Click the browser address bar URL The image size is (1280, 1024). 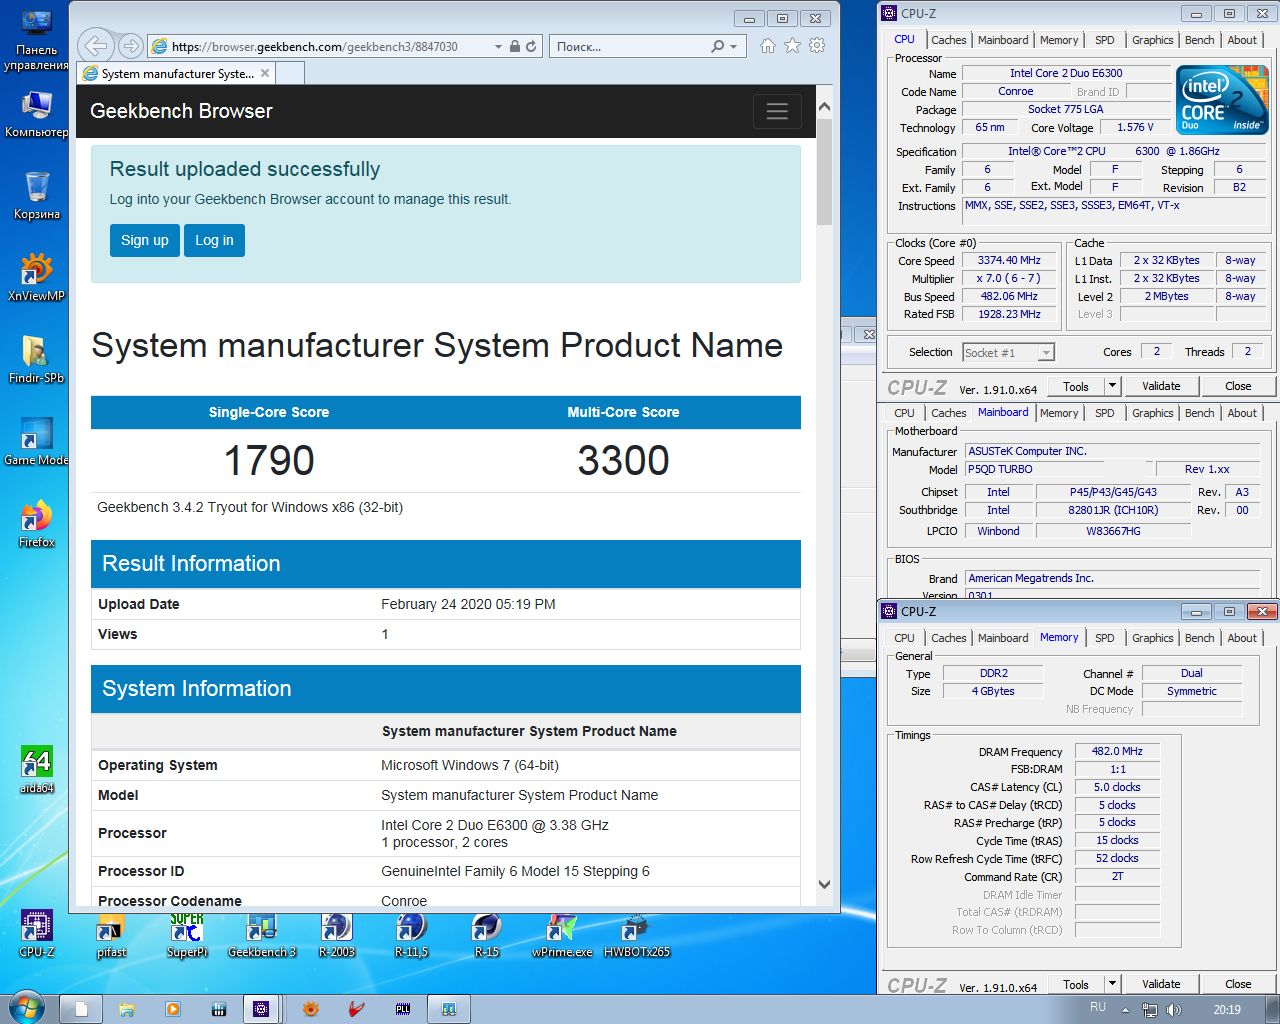coord(315,46)
